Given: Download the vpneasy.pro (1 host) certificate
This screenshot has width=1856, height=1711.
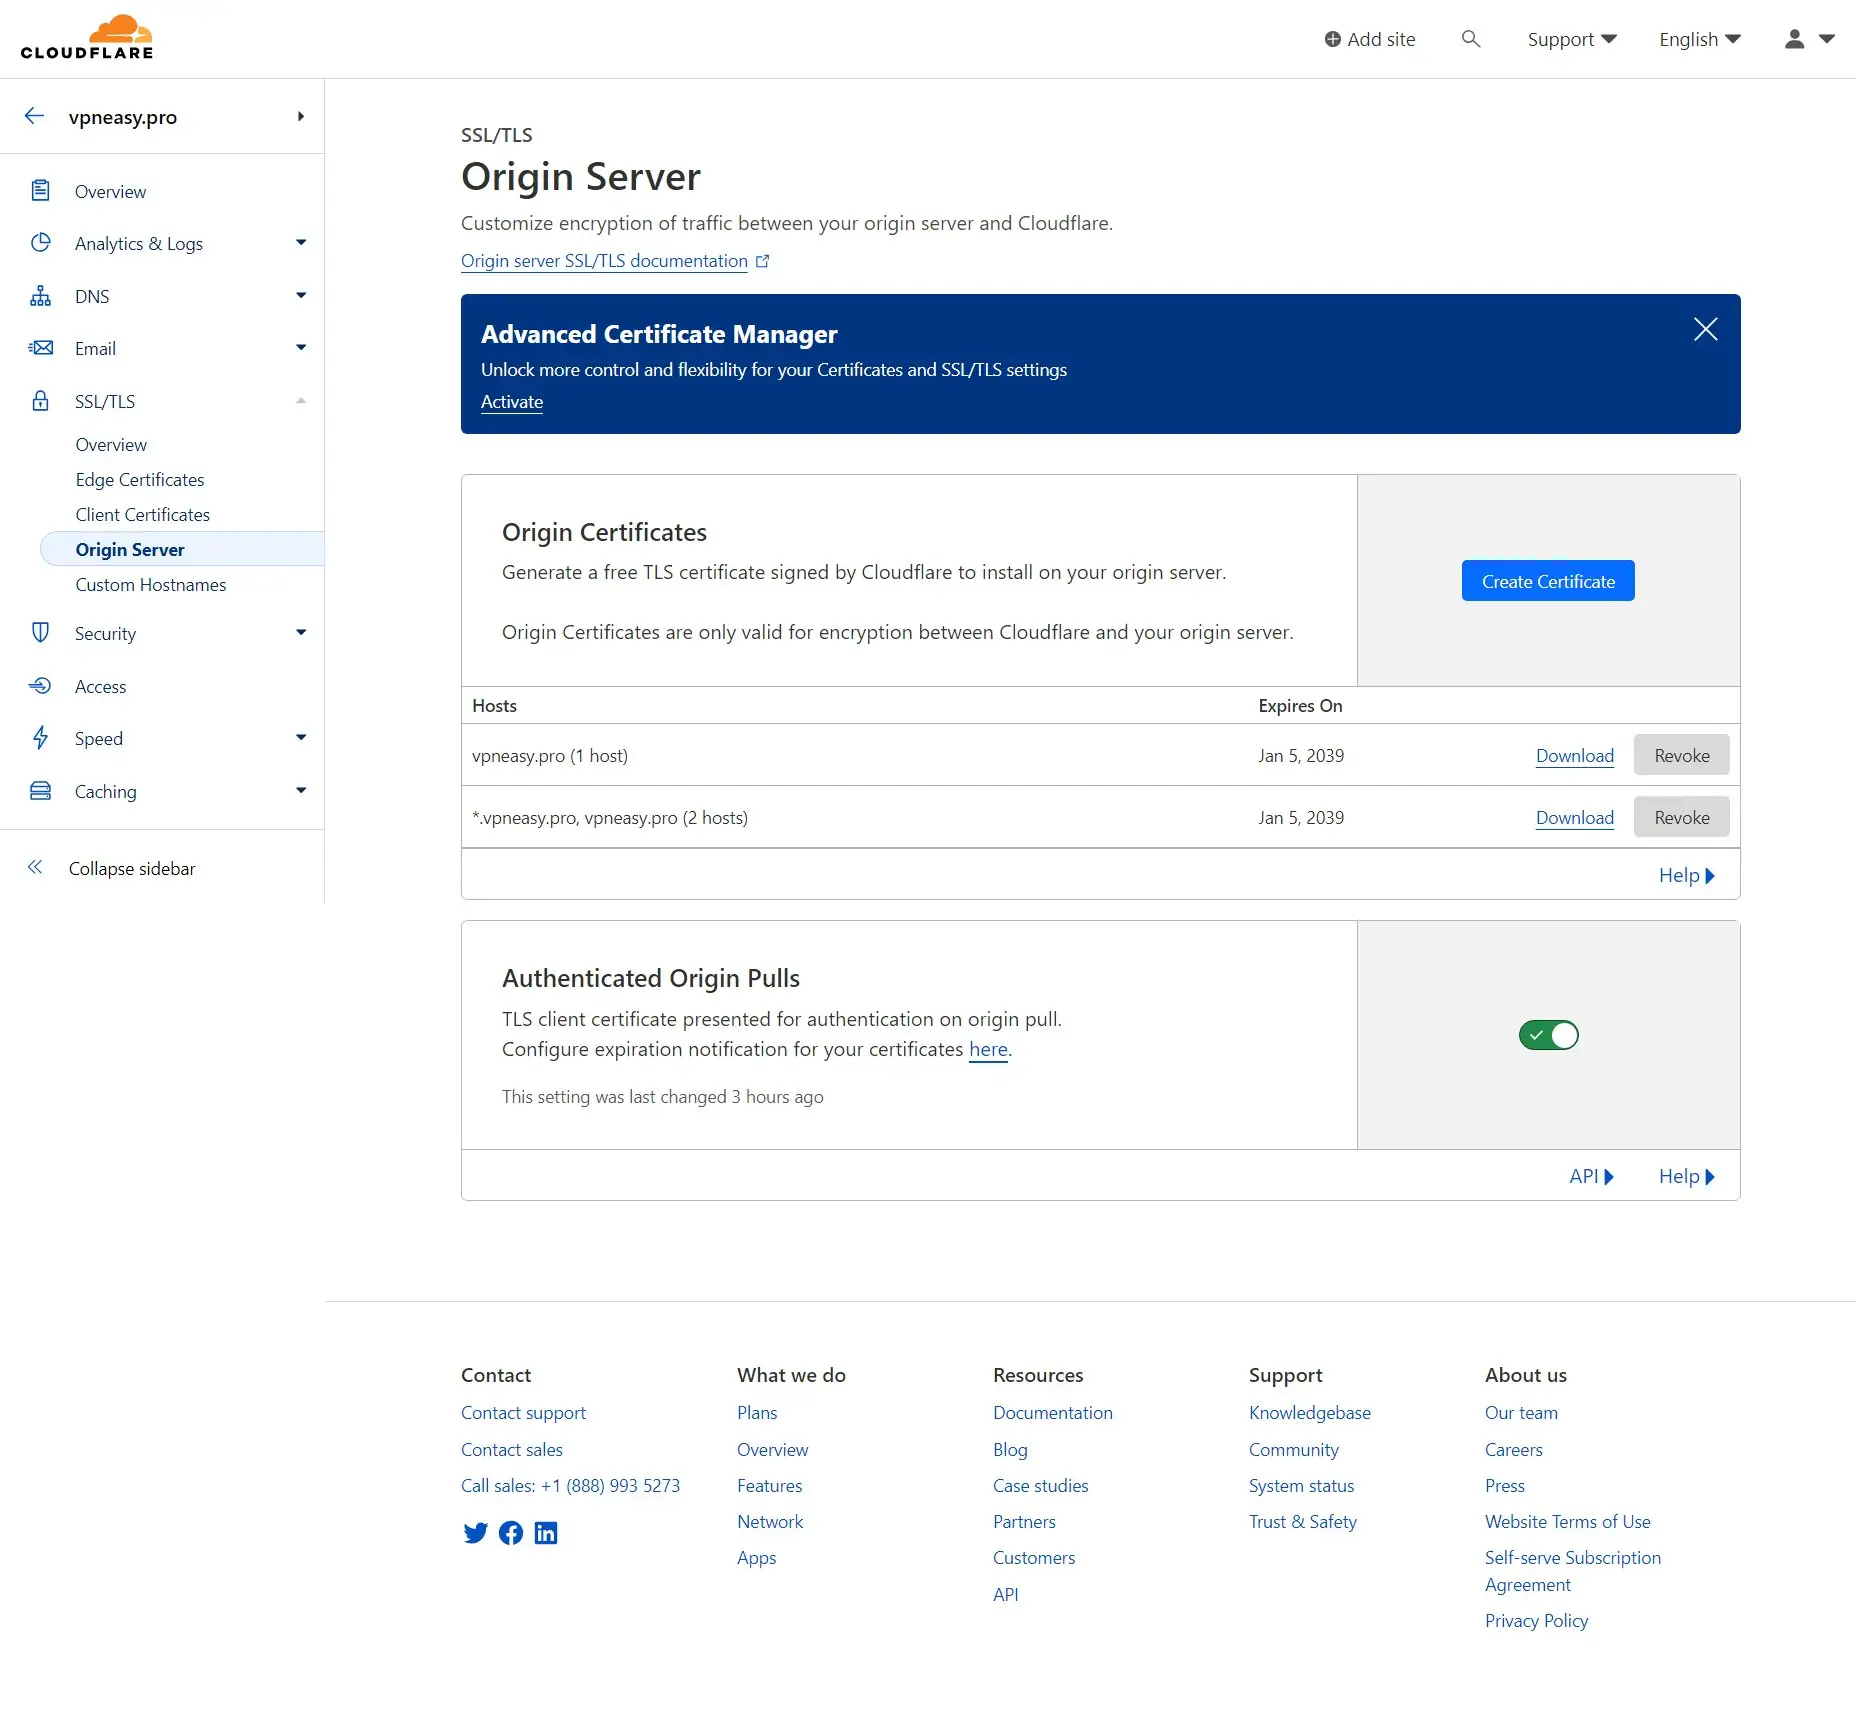Looking at the screenshot, I should coord(1575,756).
